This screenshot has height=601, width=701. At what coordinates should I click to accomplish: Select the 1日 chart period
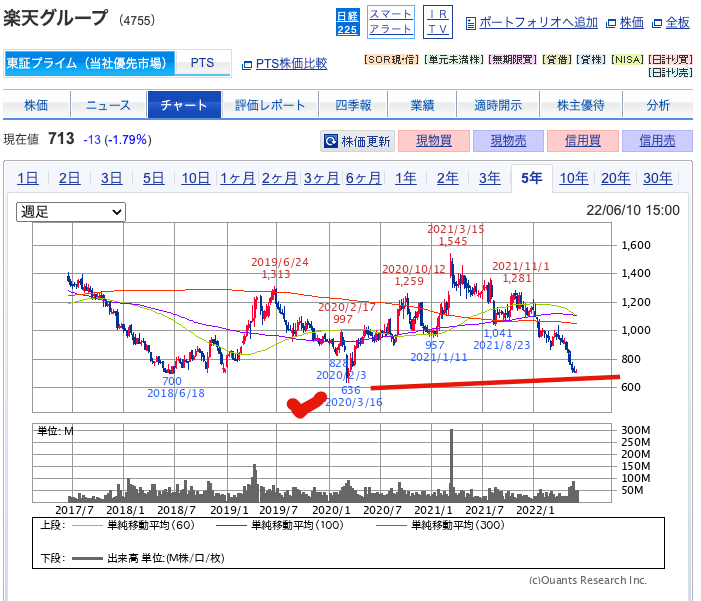[x=28, y=178]
